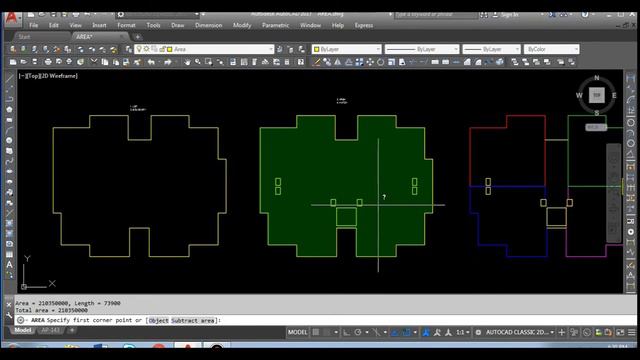
Task: Close the command line window with X
Action: (9, 304)
